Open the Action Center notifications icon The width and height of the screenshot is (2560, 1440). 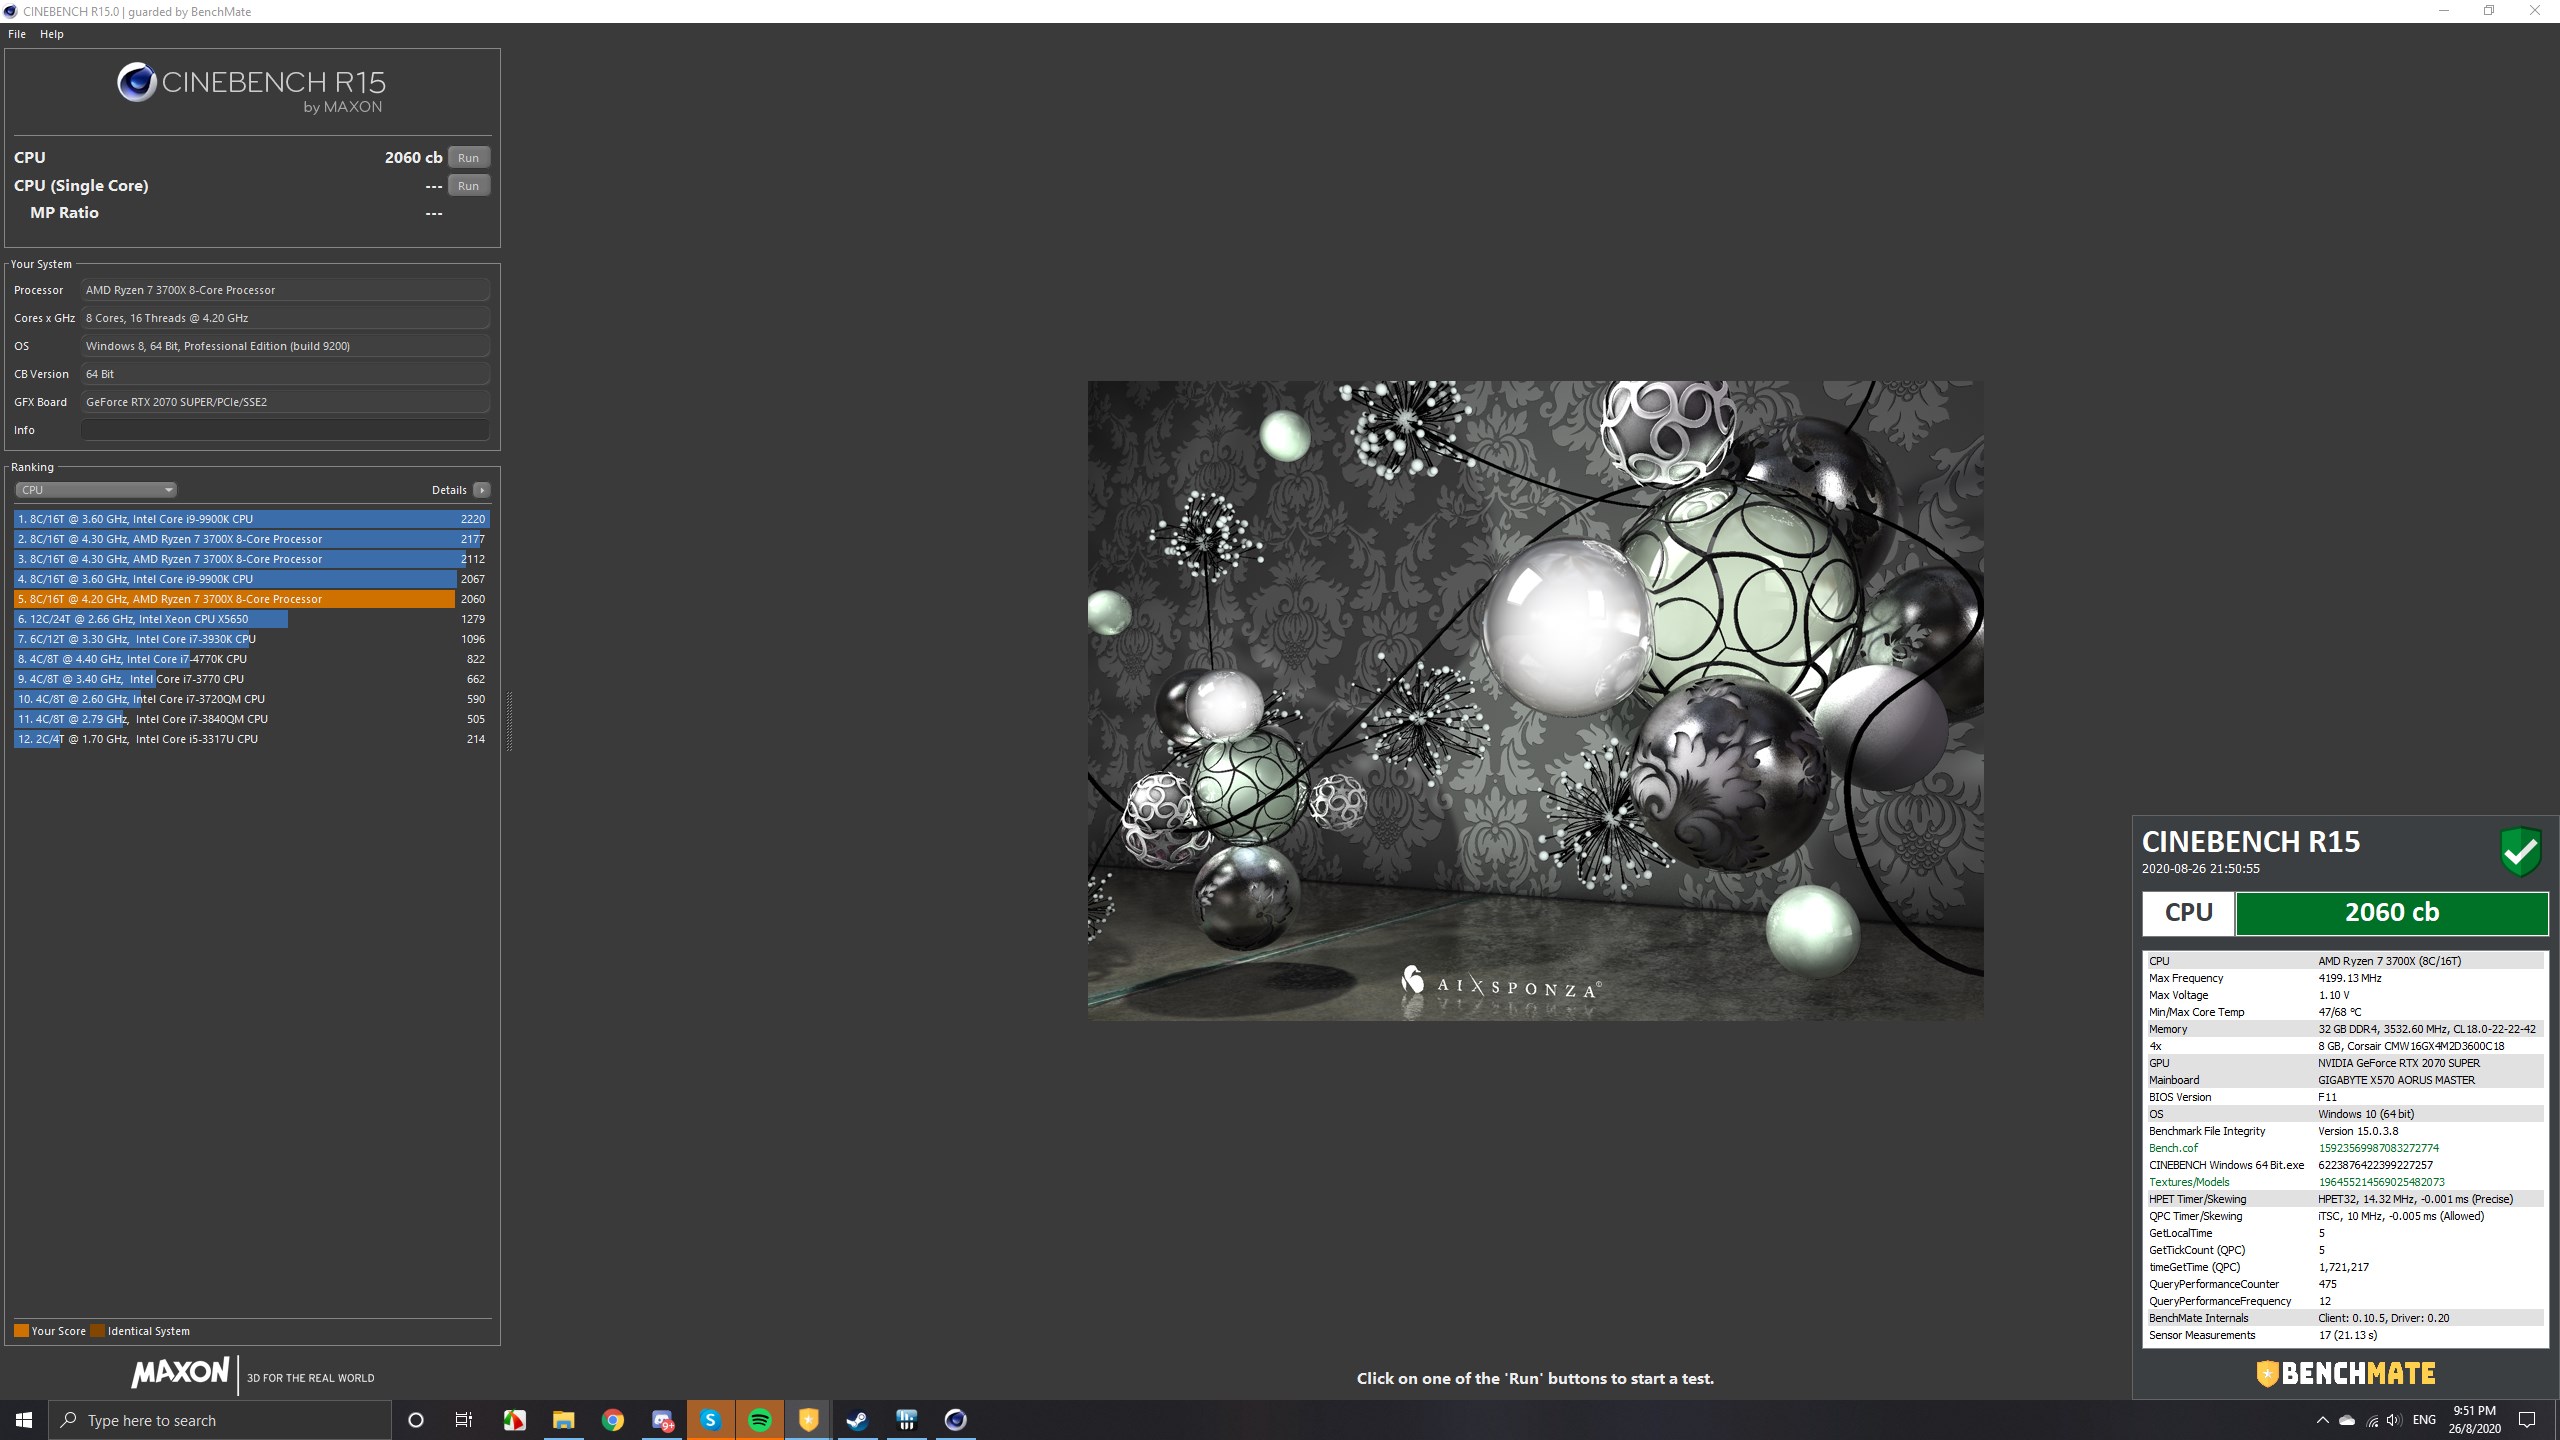pos(2527,1420)
